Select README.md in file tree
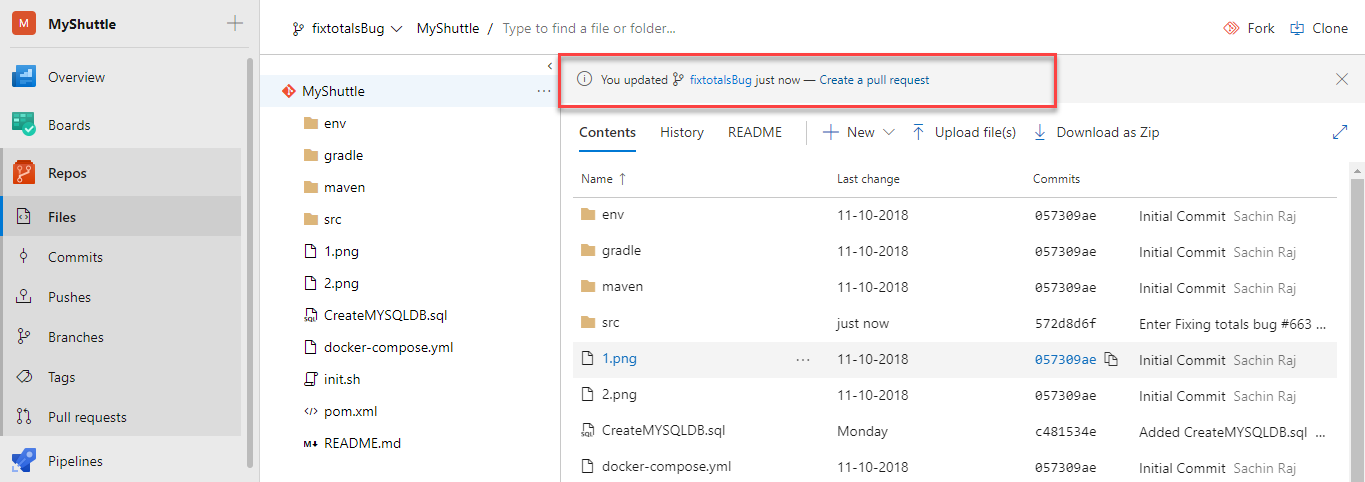 [362, 443]
